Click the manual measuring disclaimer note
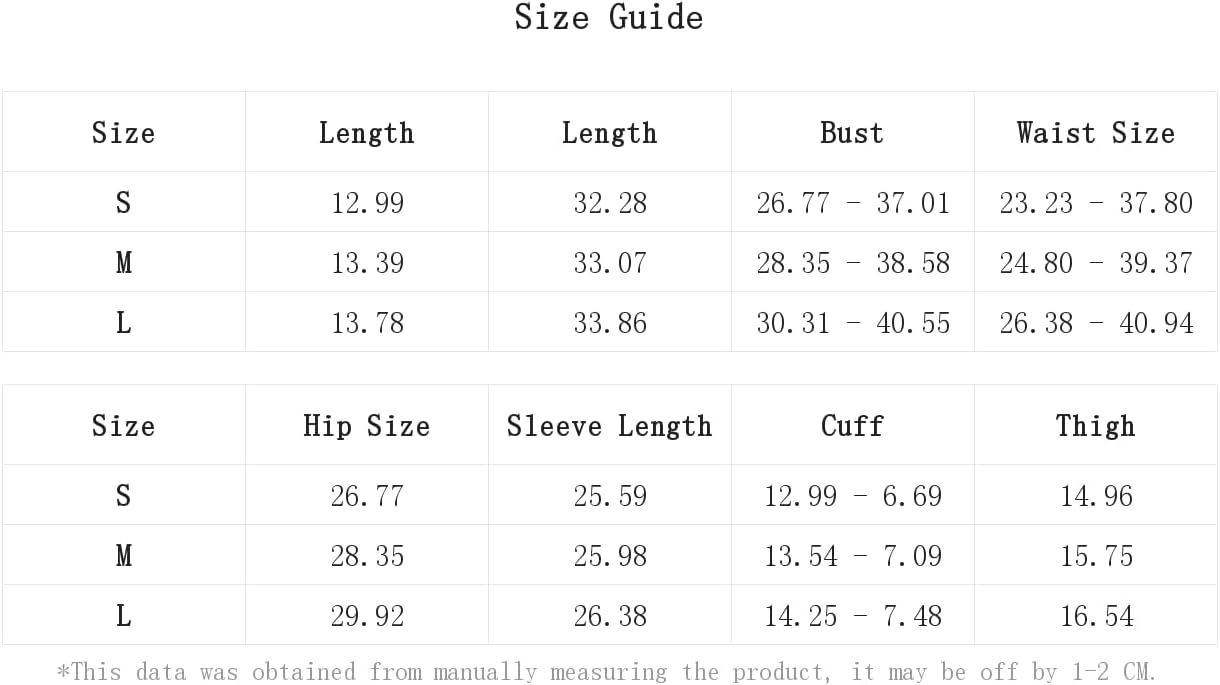Image resolution: width=1220 pixels, height=685 pixels. click(607, 670)
